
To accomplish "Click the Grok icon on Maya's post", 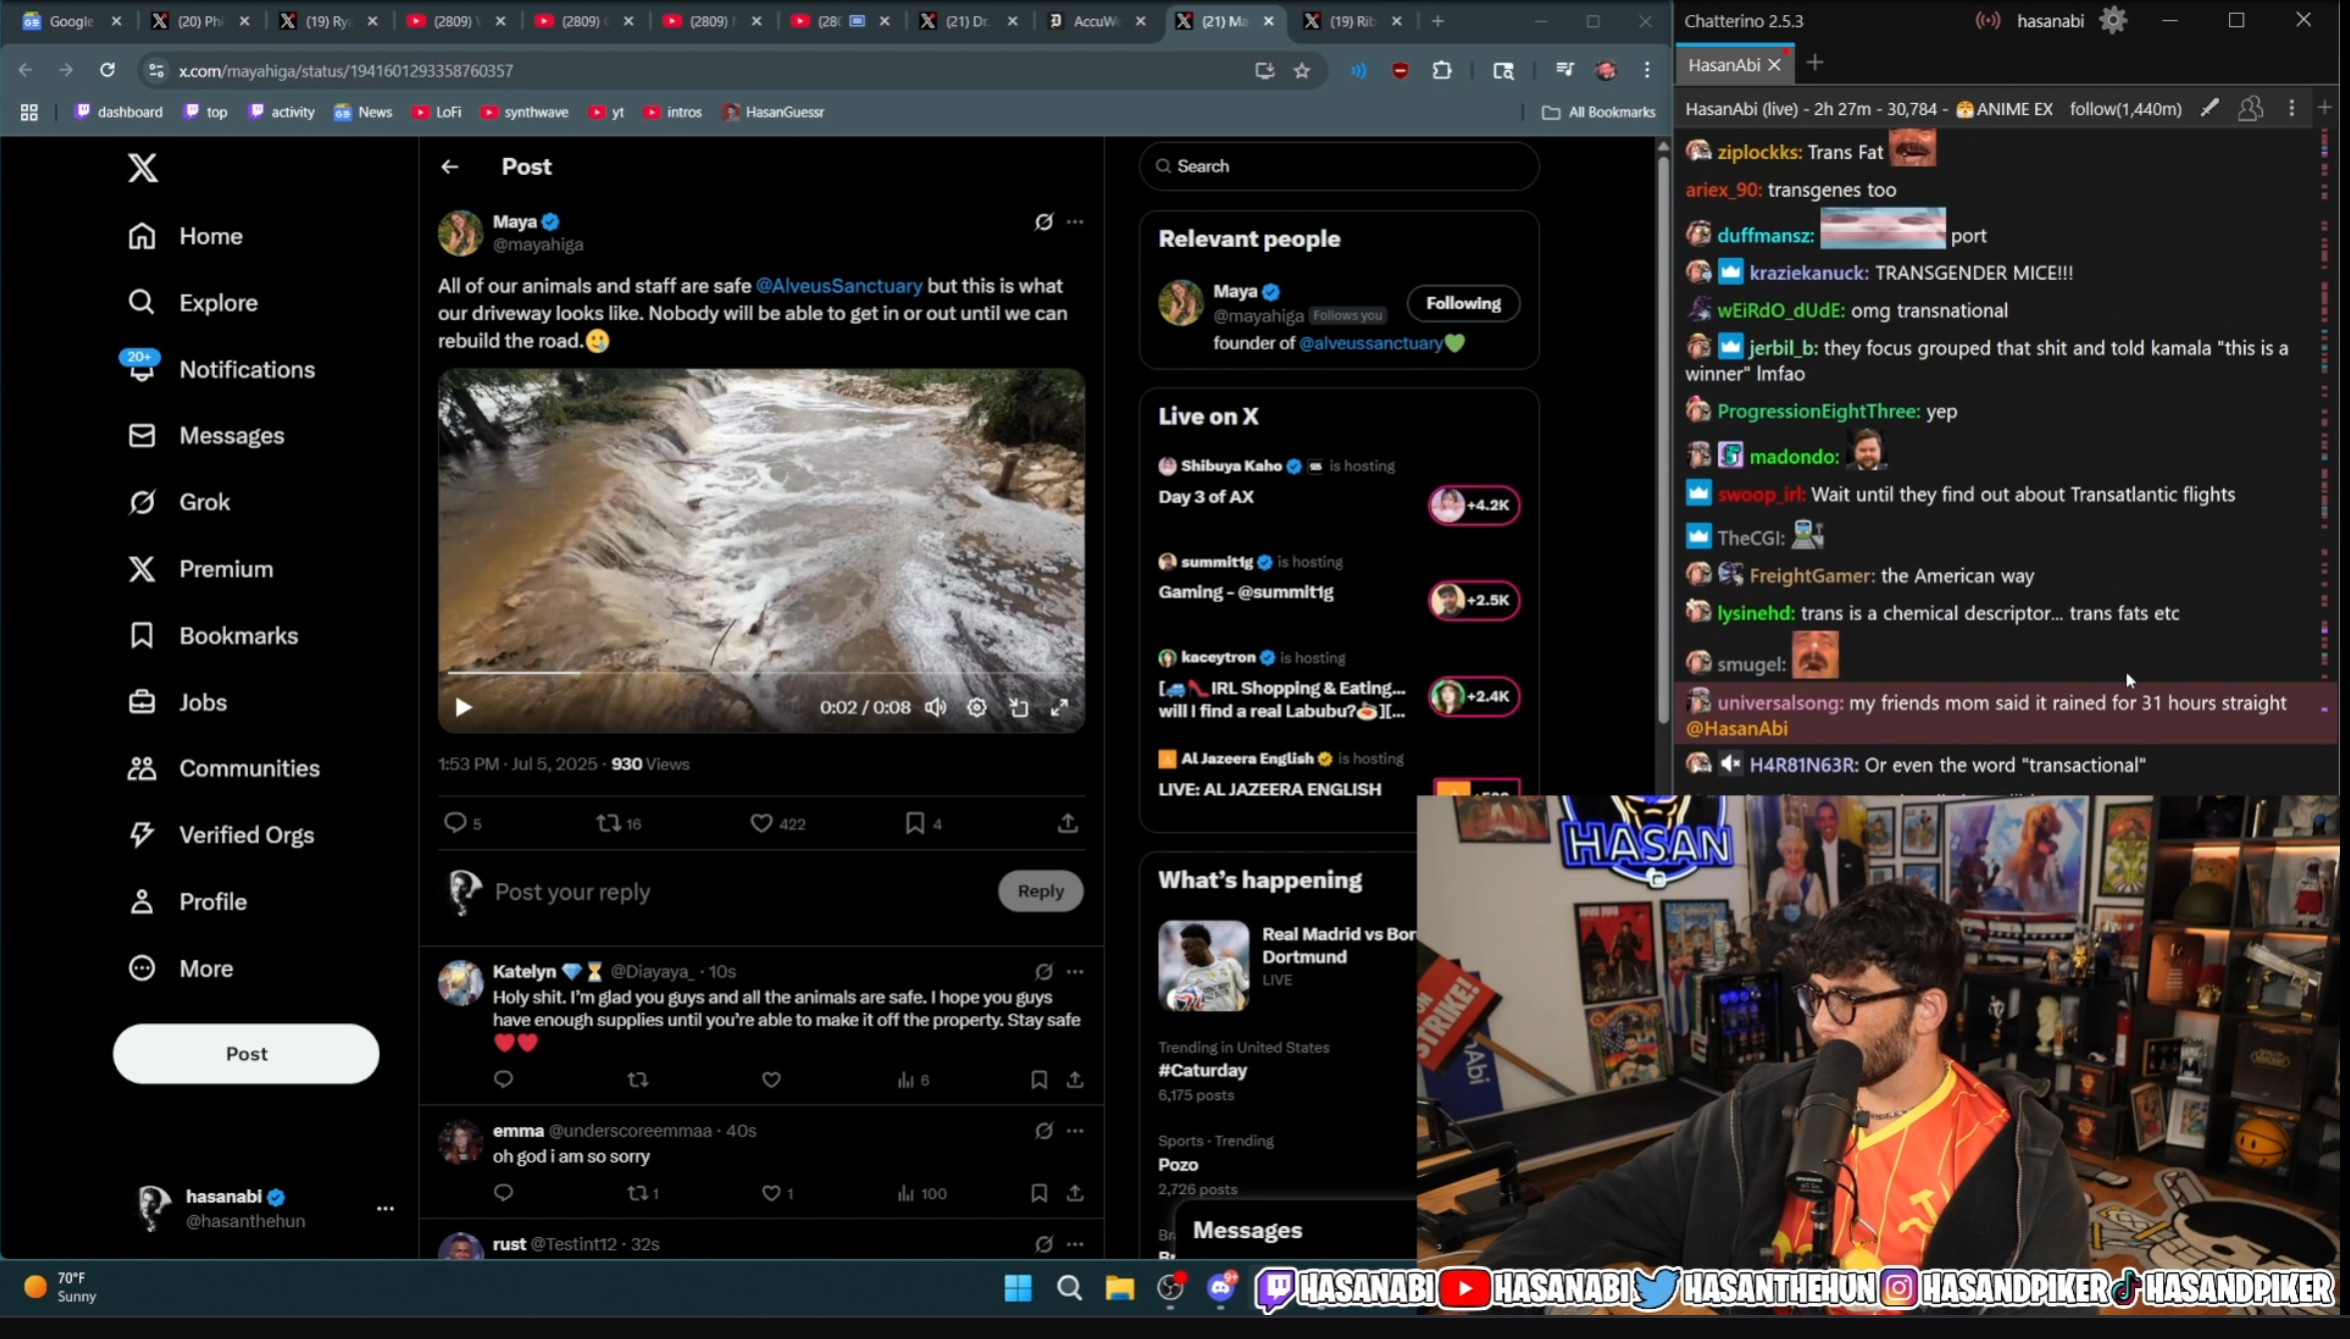I will point(1043,222).
